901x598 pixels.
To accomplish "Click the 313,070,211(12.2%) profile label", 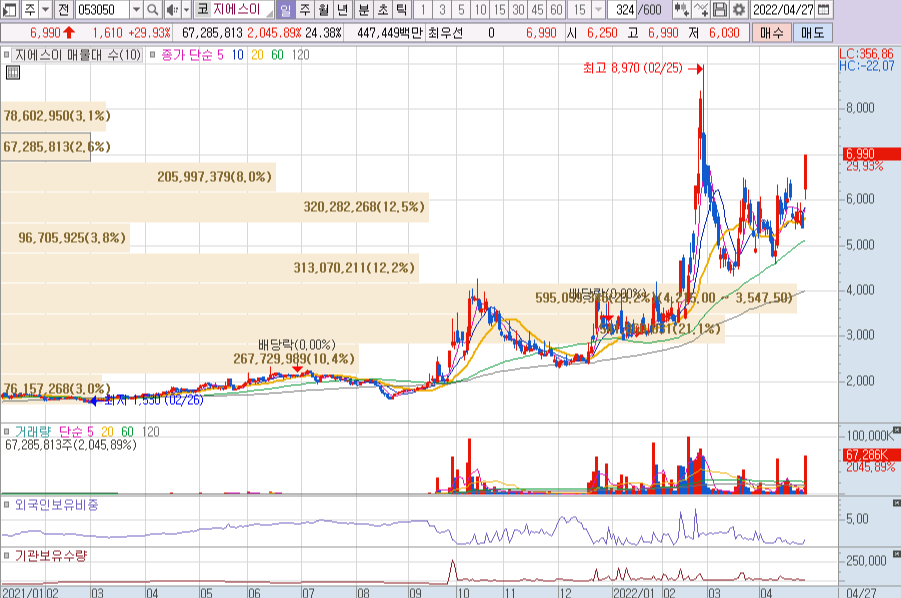I will click(x=354, y=268).
